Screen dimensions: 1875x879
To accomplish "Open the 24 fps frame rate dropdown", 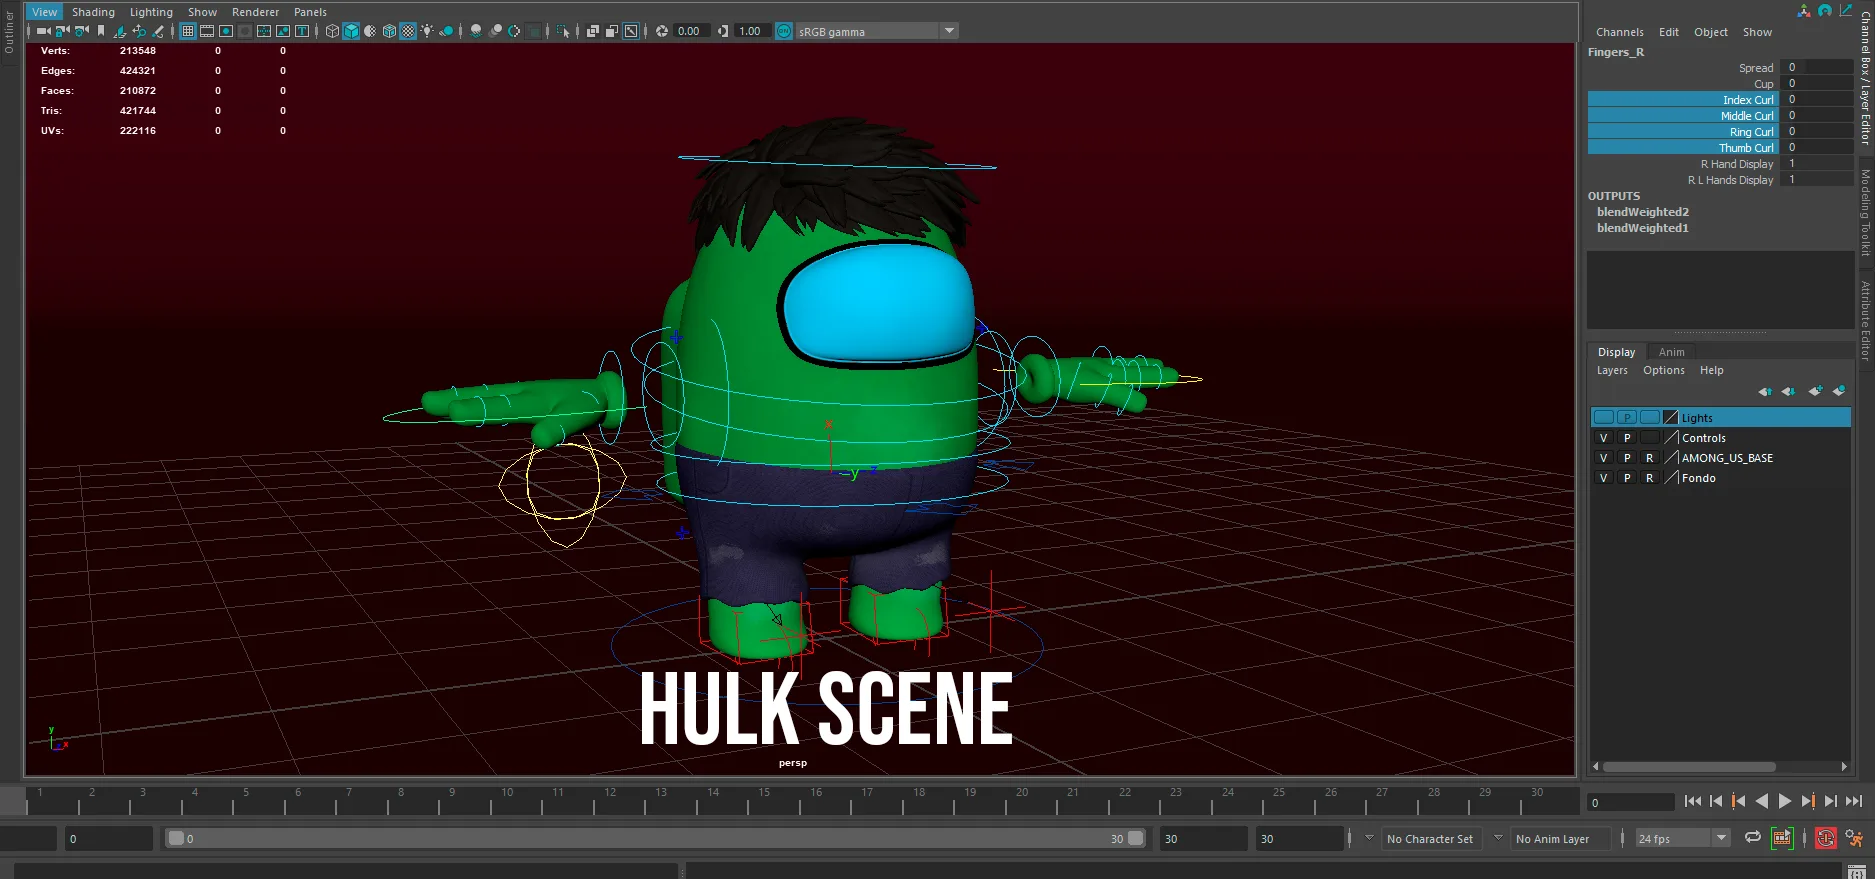I will 1683,839.
